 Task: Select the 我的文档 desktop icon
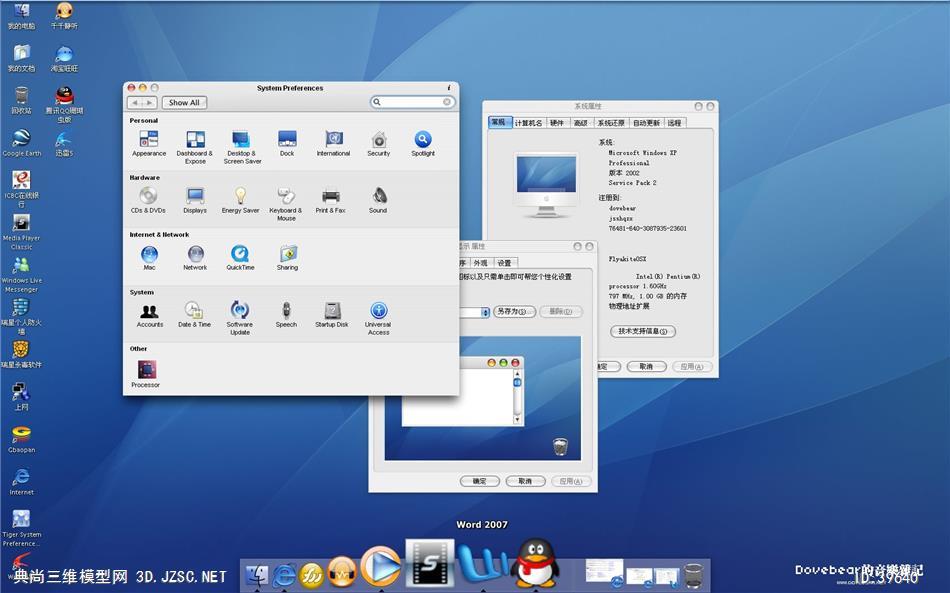point(21,59)
